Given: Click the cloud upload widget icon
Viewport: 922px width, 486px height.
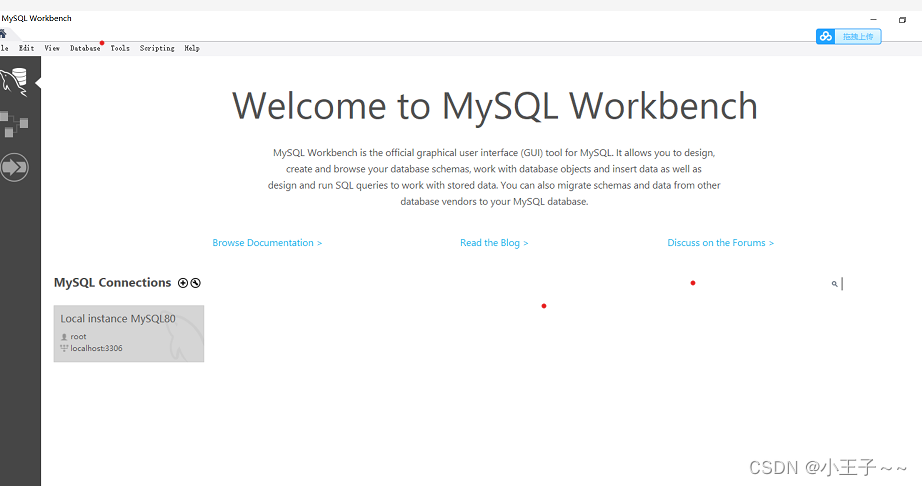Looking at the screenshot, I should coord(826,36).
